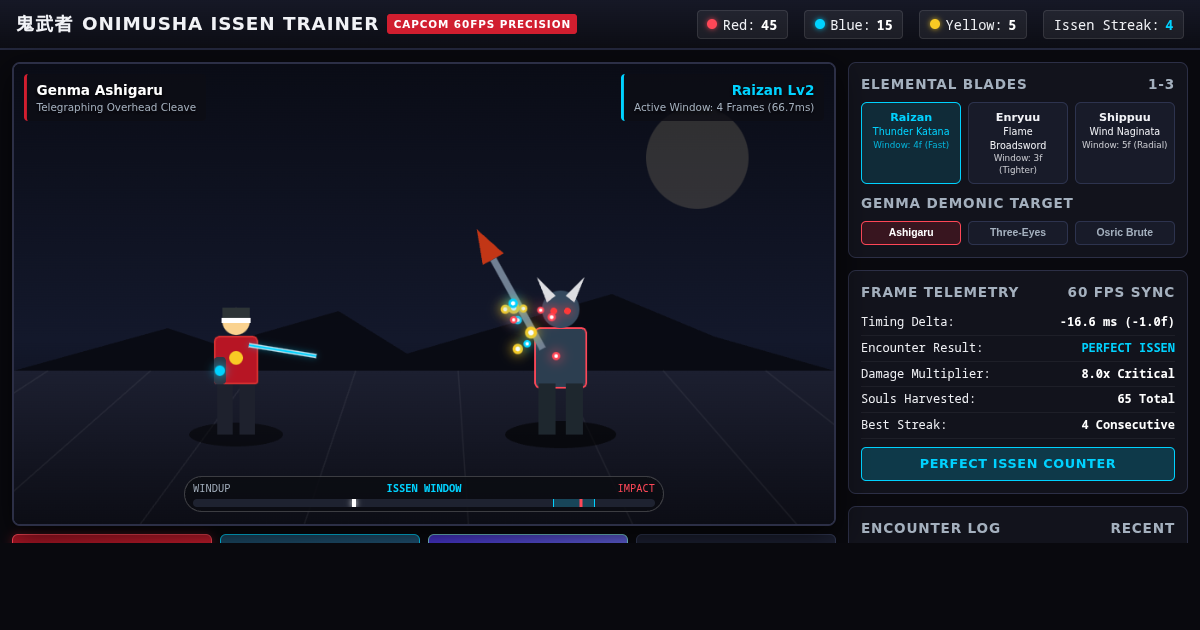
Task: Click the WINDUP label on timing bar
Action: click(x=212, y=489)
